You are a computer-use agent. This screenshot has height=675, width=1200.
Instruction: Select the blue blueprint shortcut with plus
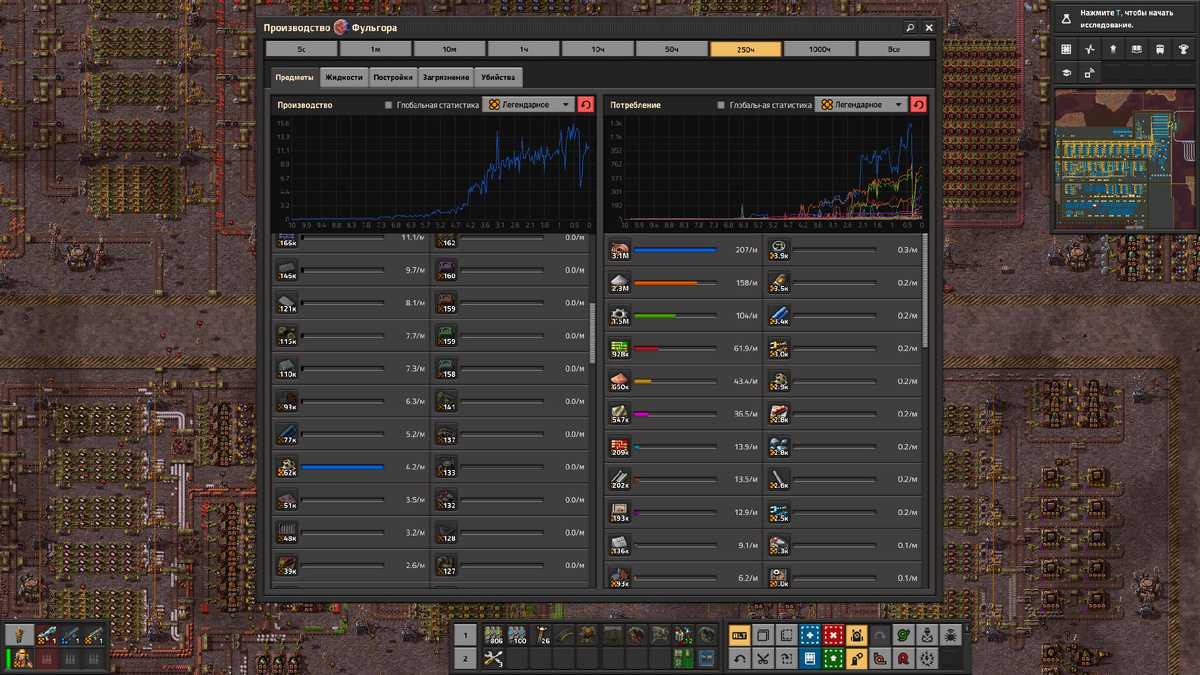(810, 635)
